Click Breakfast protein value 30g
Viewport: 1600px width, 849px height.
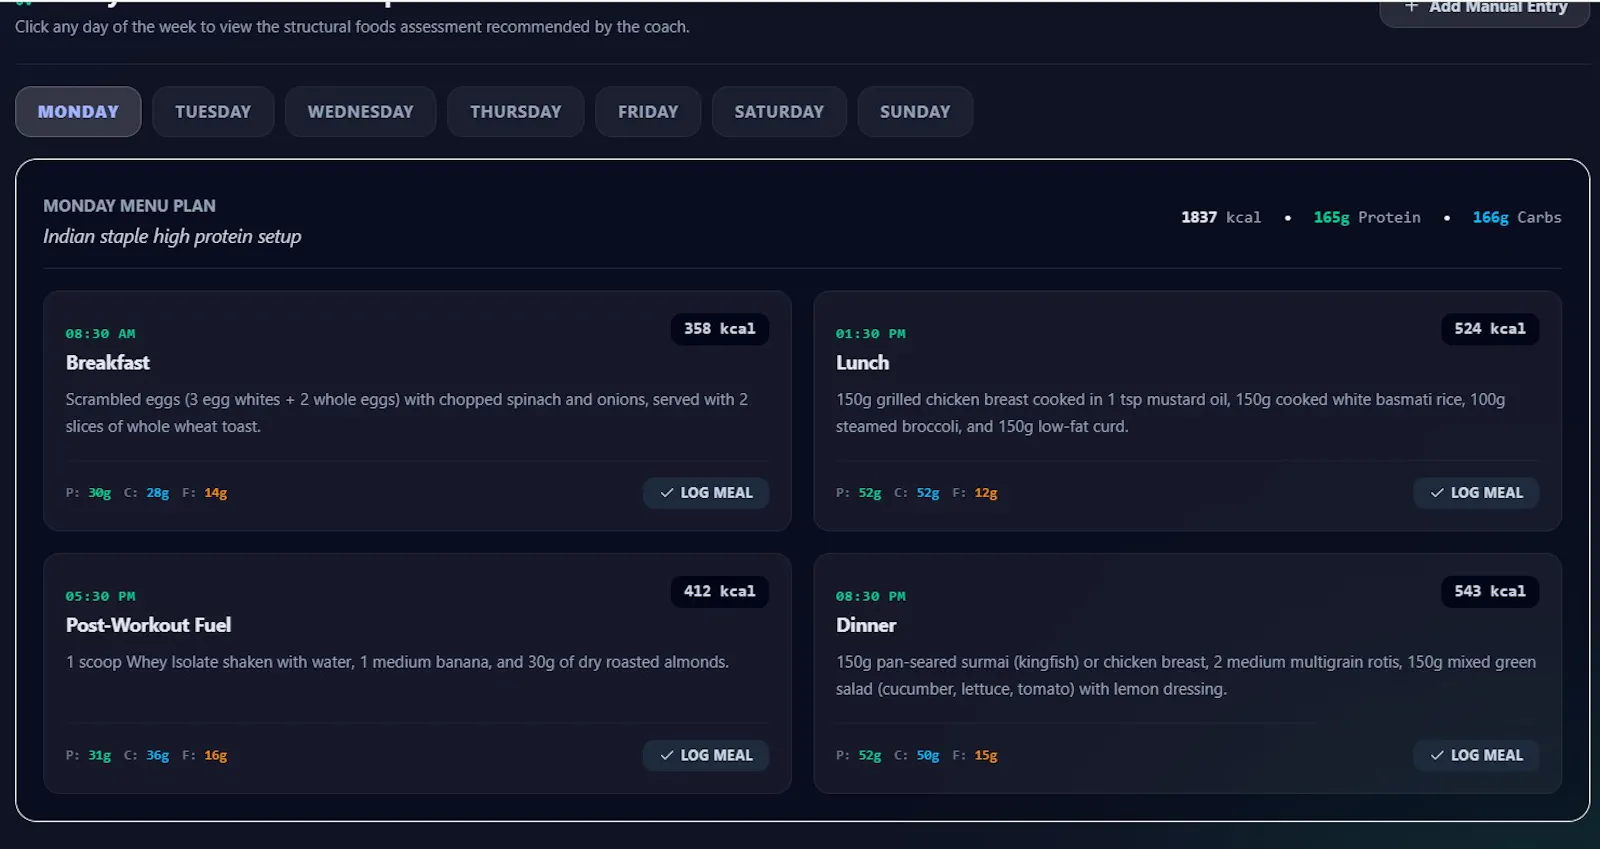click(x=99, y=493)
